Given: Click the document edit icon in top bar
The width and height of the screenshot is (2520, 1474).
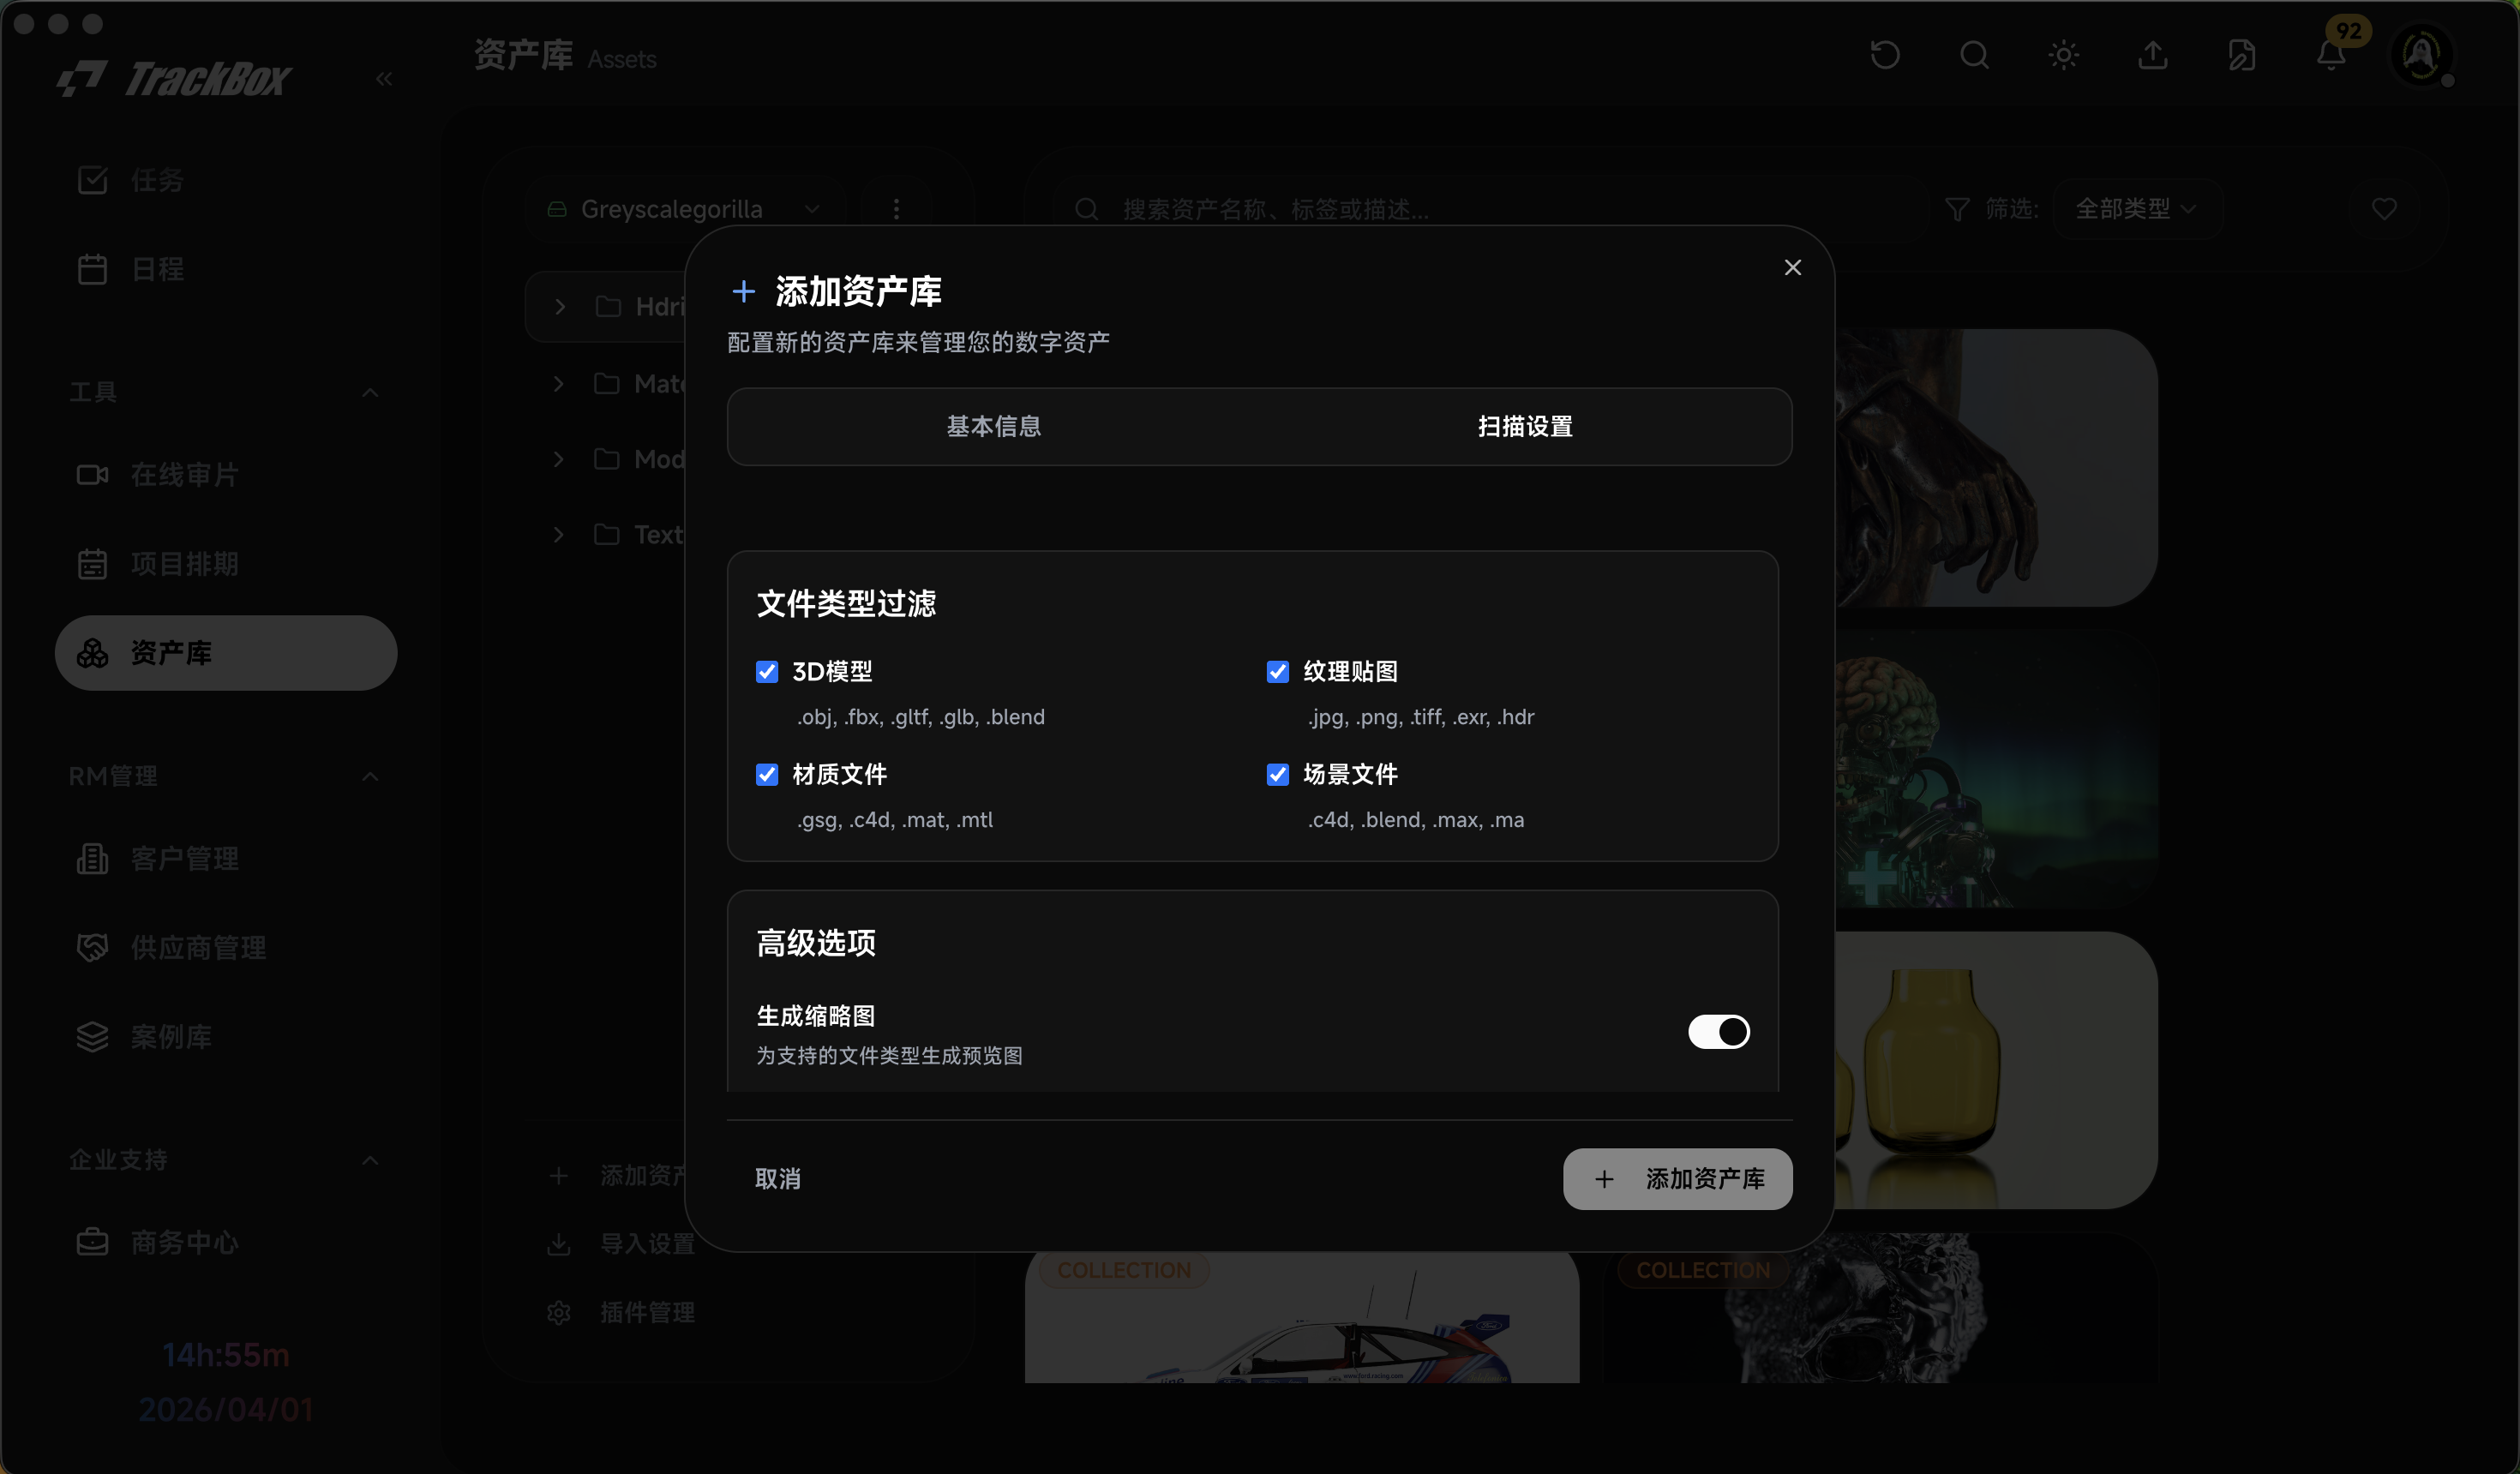Looking at the screenshot, I should (2241, 55).
